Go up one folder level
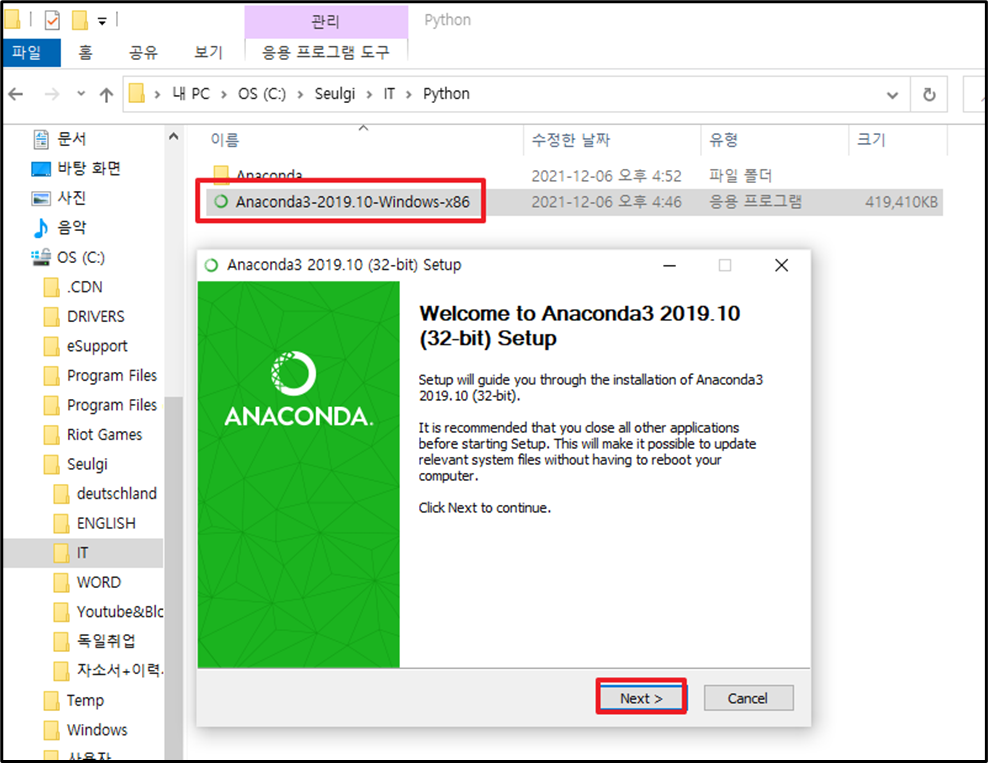Screen dimensions: 988x763 (106, 95)
